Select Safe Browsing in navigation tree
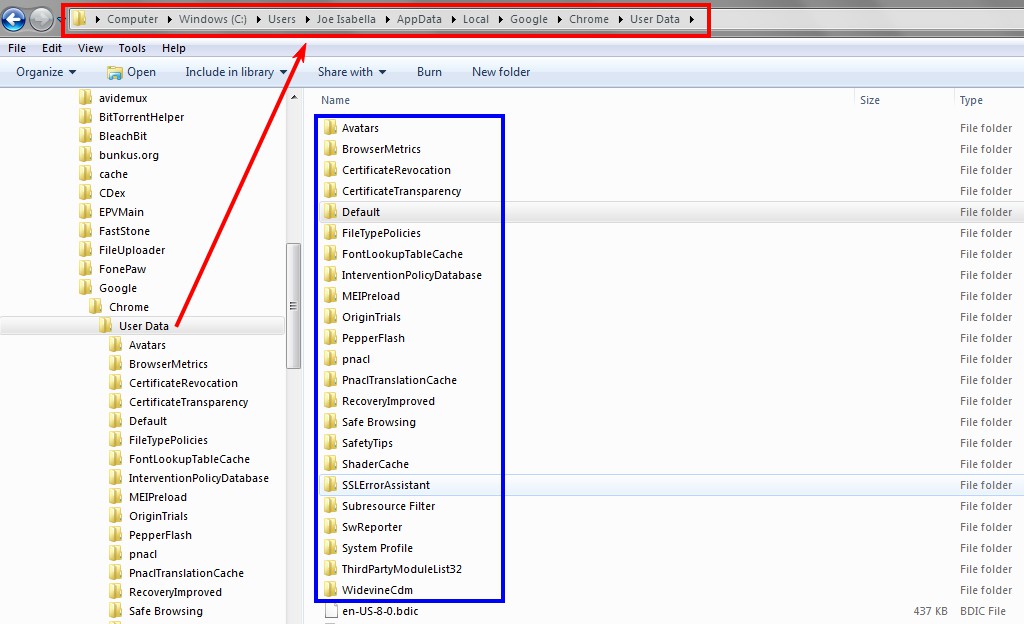Image resolution: width=1024 pixels, height=624 pixels. tap(165, 611)
